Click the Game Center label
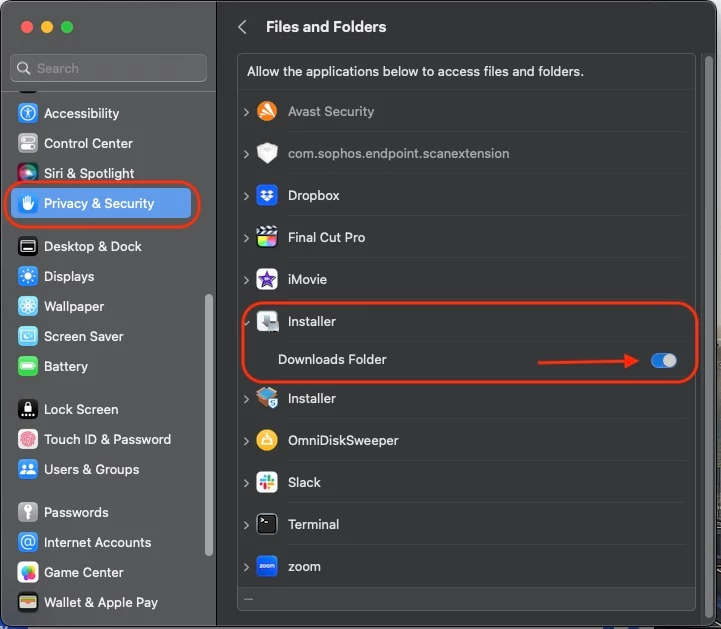 [x=84, y=572]
